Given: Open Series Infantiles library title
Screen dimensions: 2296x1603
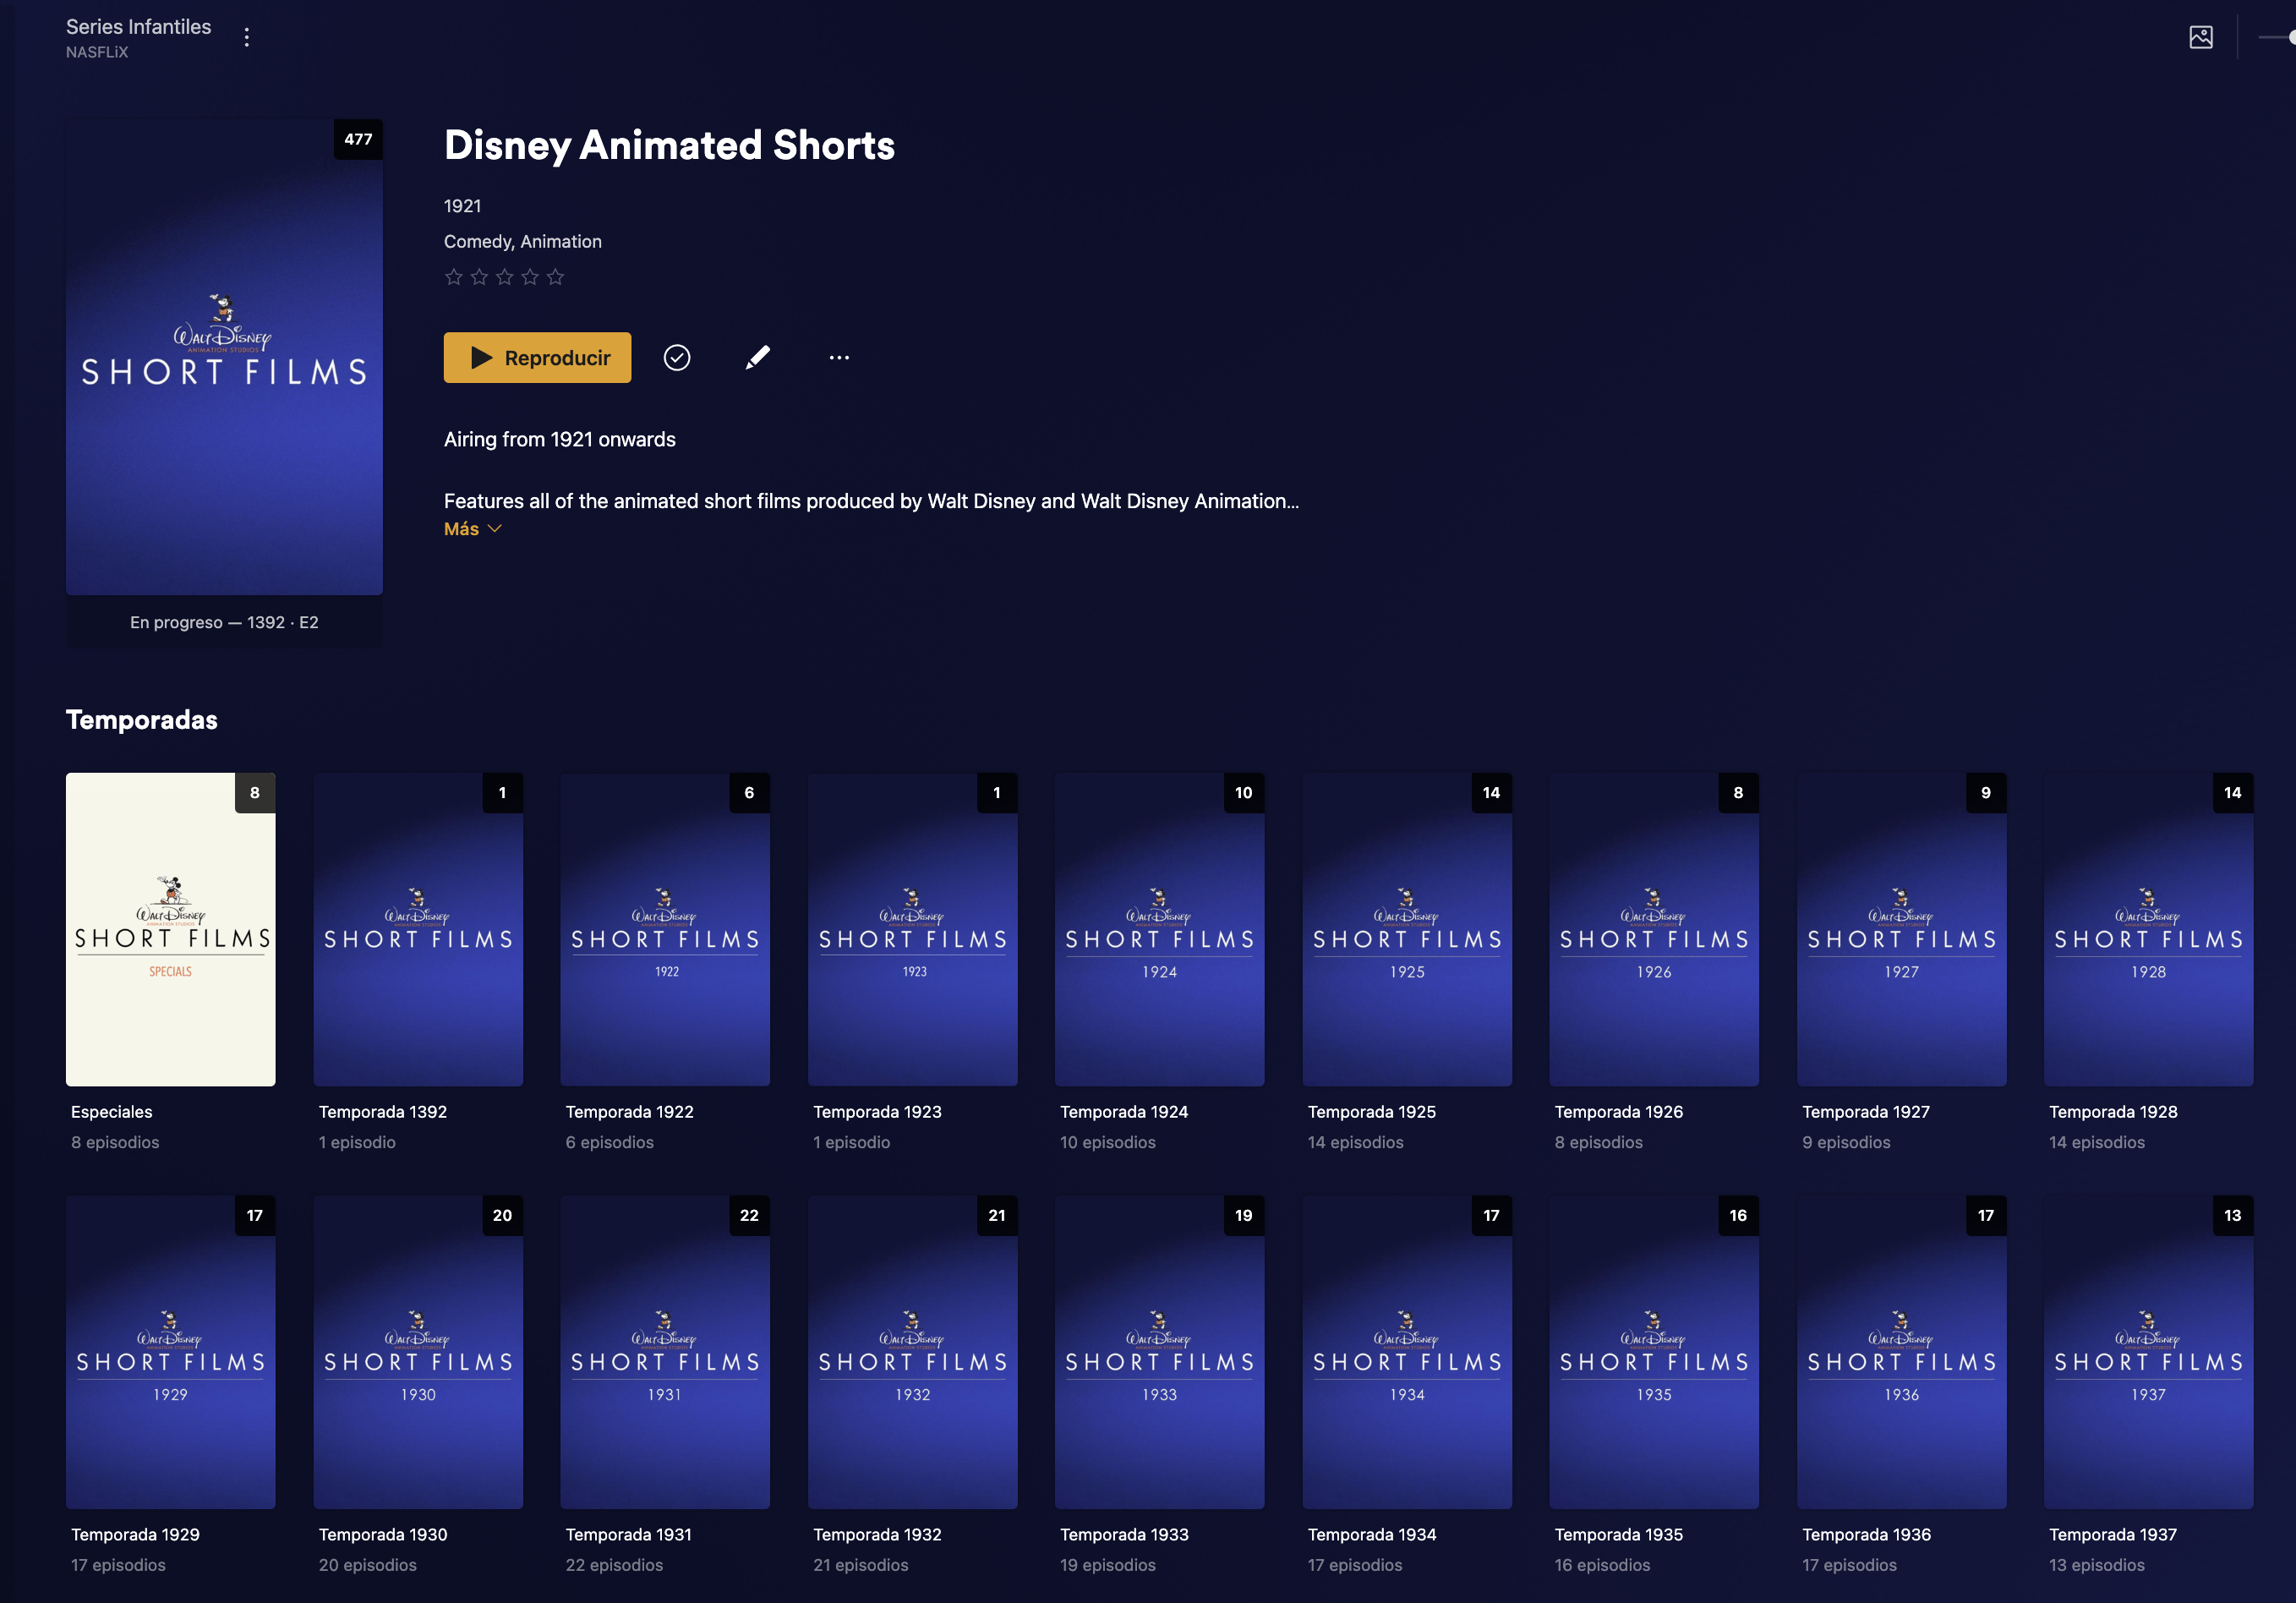Looking at the screenshot, I should [x=138, y=27].
